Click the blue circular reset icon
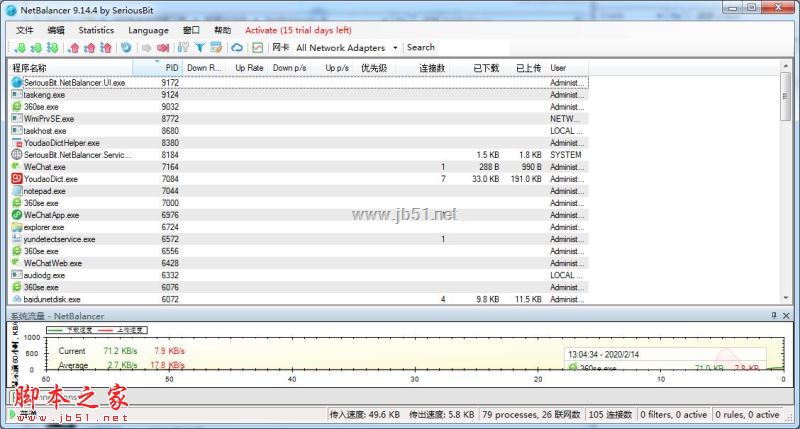This screenshot has width=800, height=429. pos(126,48)
